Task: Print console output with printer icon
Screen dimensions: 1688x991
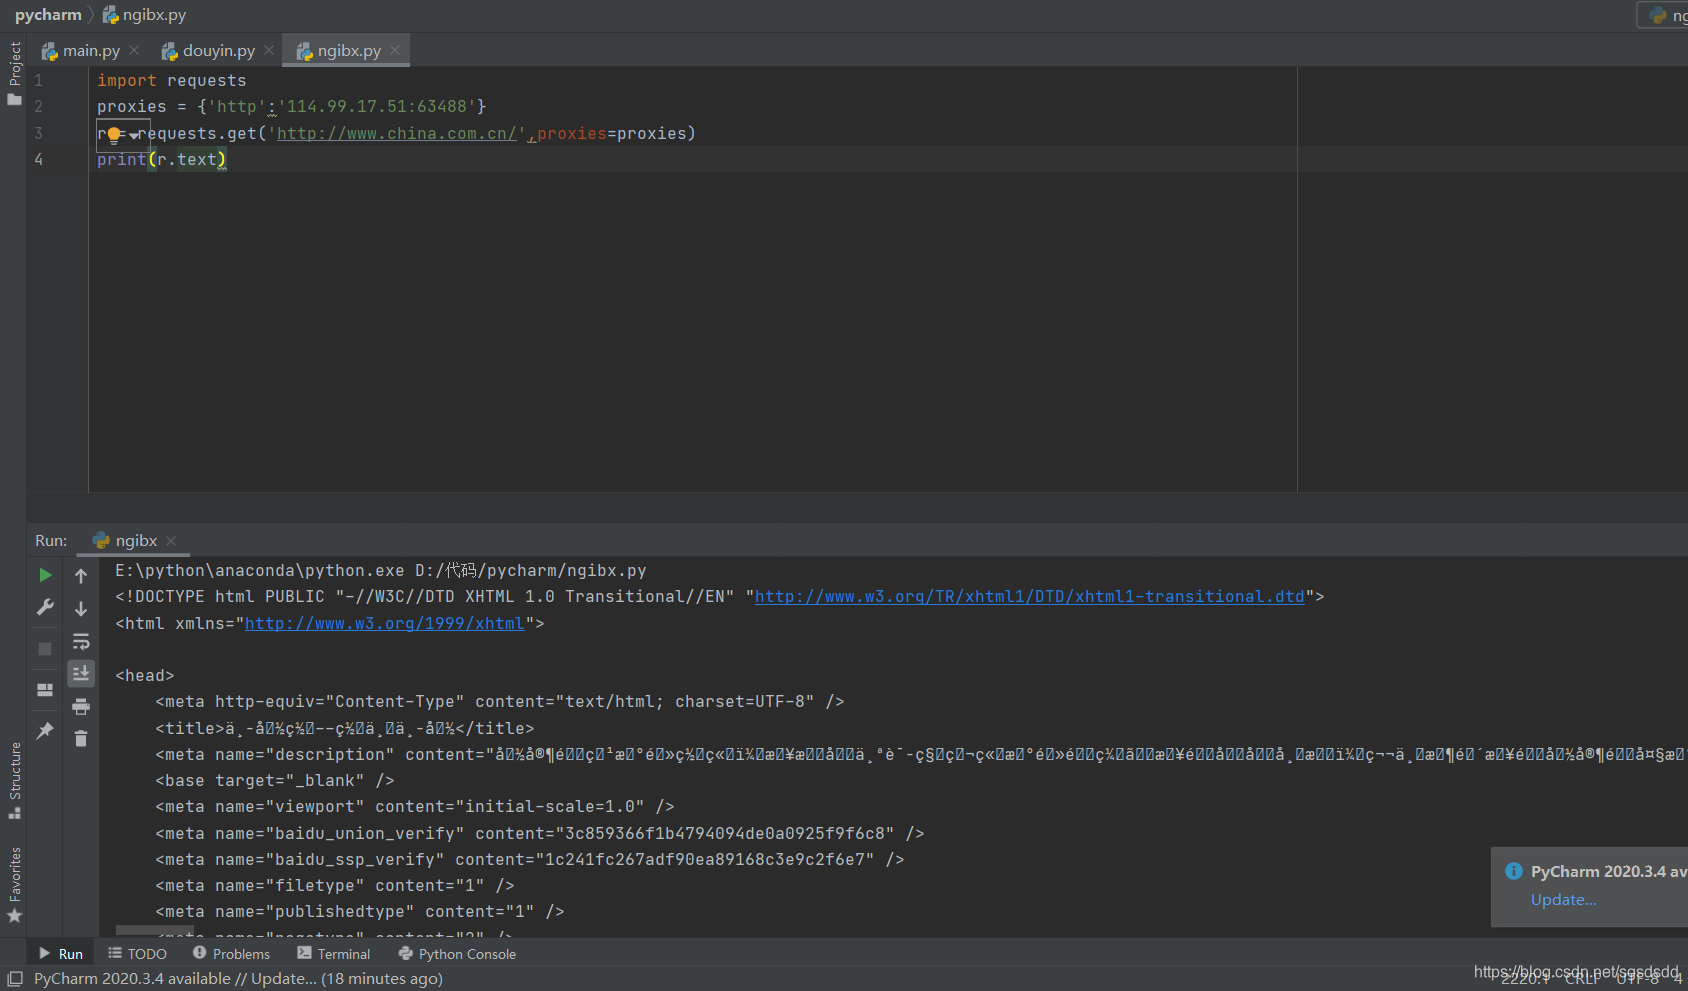Action: [x=81, y=707]
